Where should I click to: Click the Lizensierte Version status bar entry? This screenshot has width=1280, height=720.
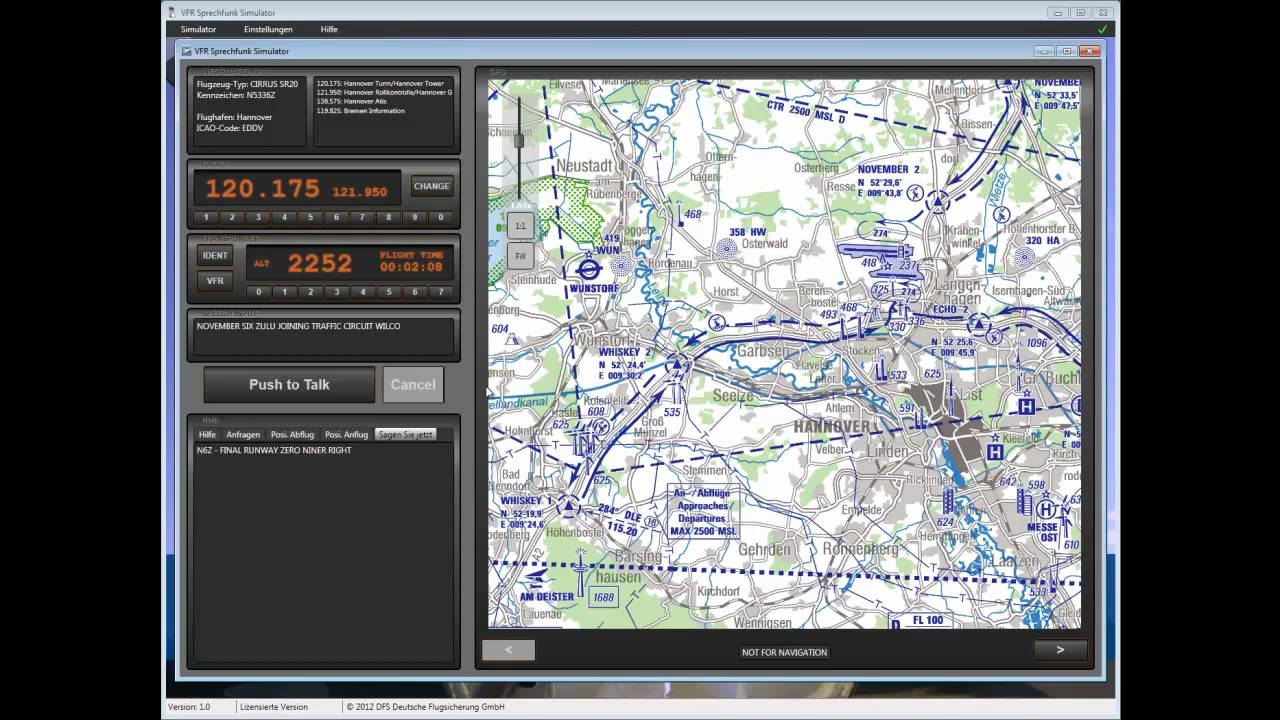[274, 707]
